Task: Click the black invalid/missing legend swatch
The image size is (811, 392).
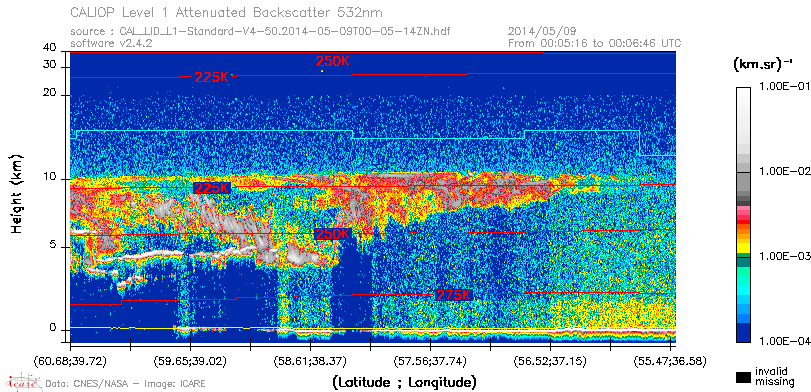Action: coord(744,378)
